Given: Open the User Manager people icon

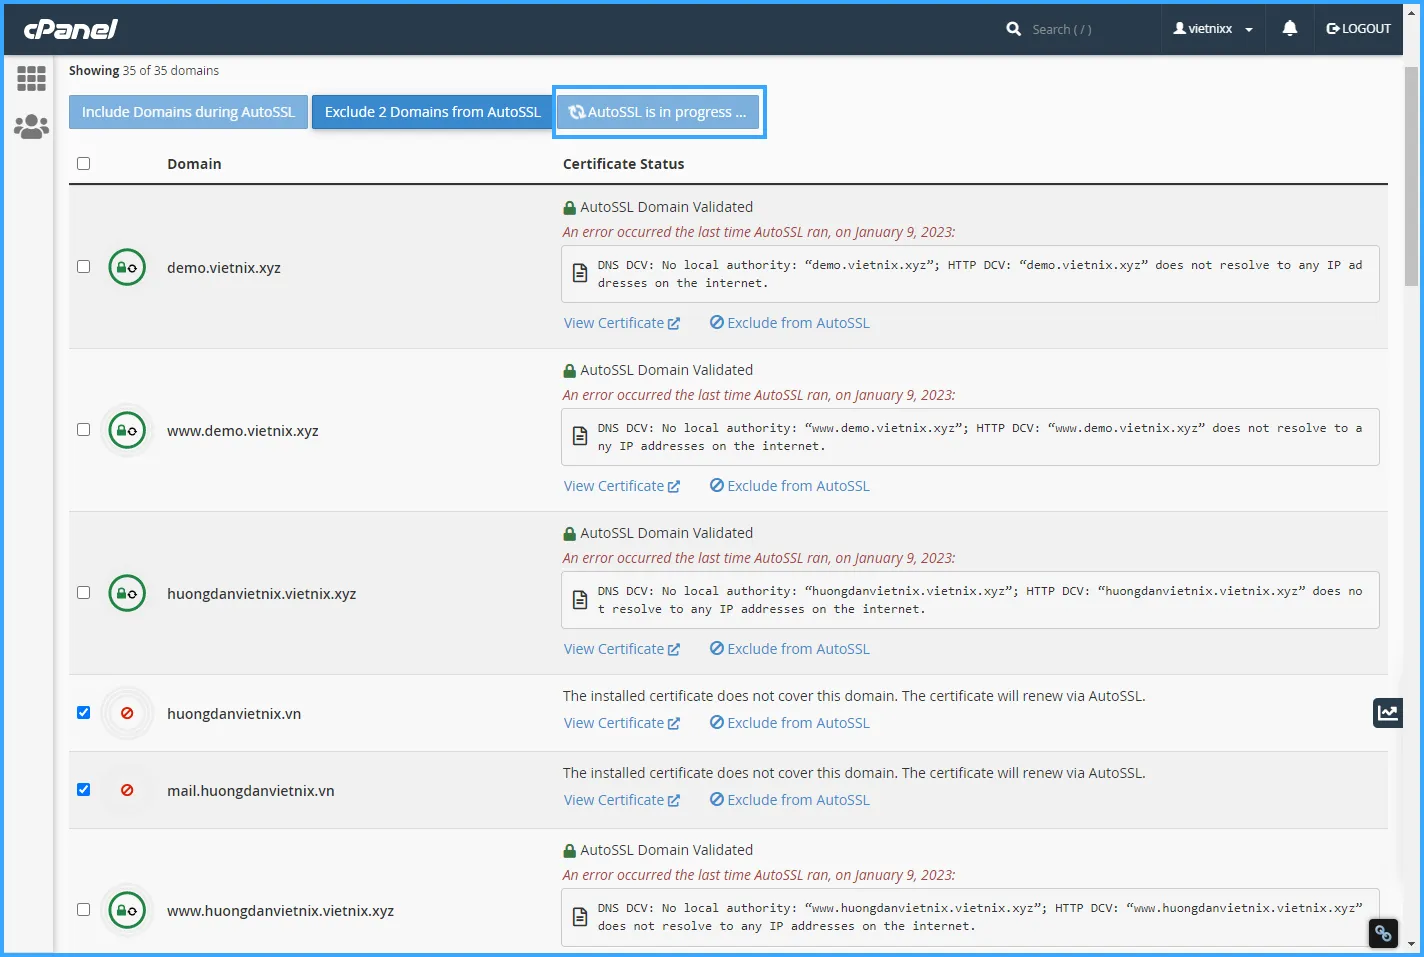Looking at the screenshot, I should click(x=31, y=126).
